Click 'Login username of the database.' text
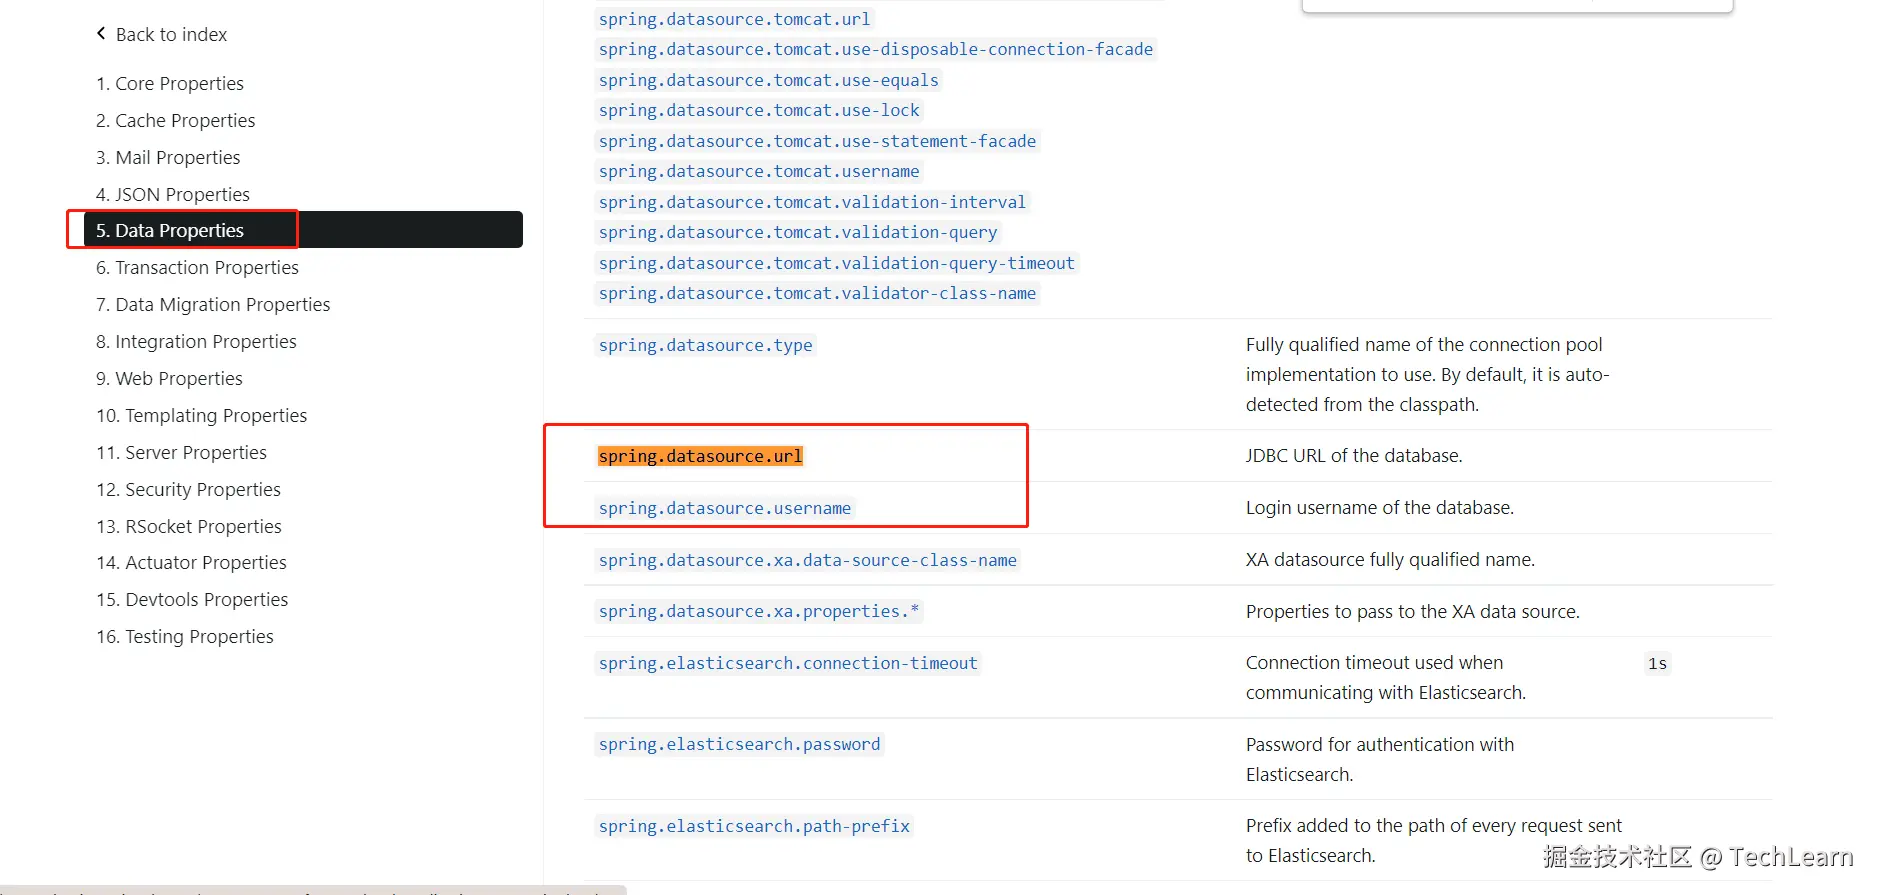The width and height of the screenshot is (1879, 895). (x=1380, y=507)
